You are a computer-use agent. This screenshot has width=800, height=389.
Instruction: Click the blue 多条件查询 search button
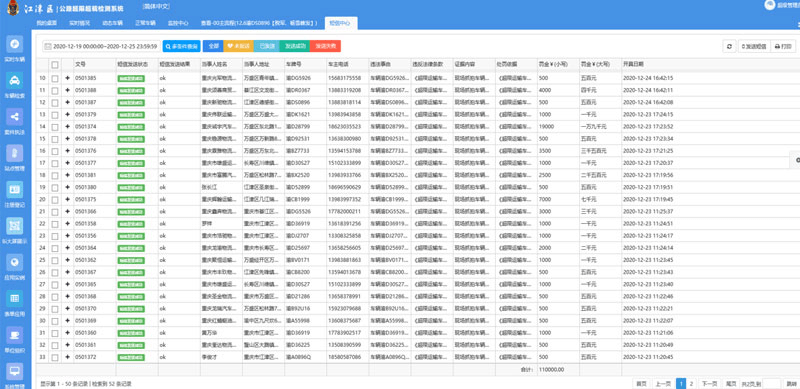point(182,46)
